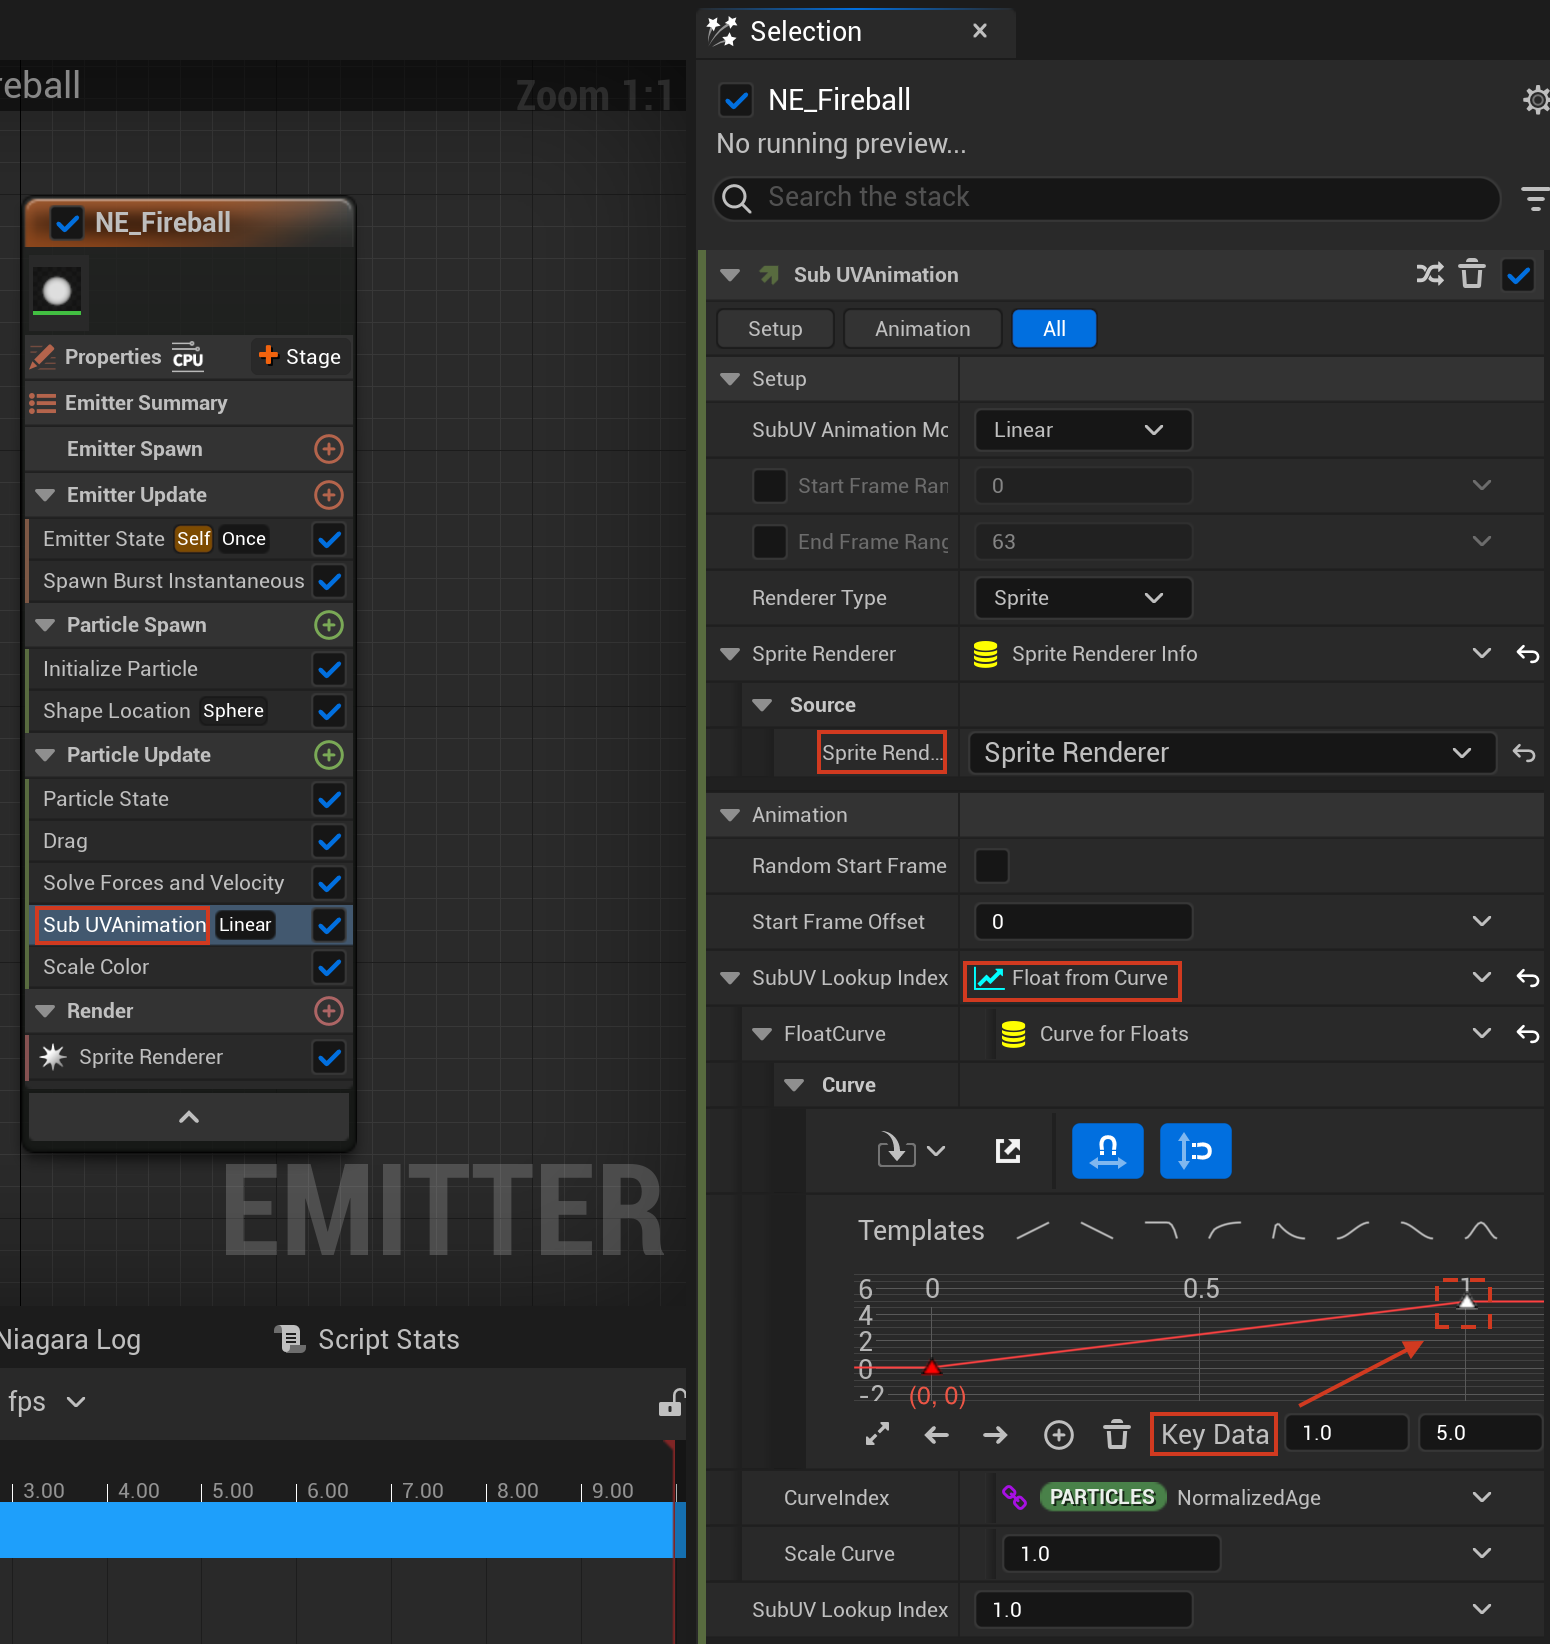Viewport: 1550px width, 1644px height.
Task: Open the settings gear for NE_Fireball selection
Action: pos(1536,100)
